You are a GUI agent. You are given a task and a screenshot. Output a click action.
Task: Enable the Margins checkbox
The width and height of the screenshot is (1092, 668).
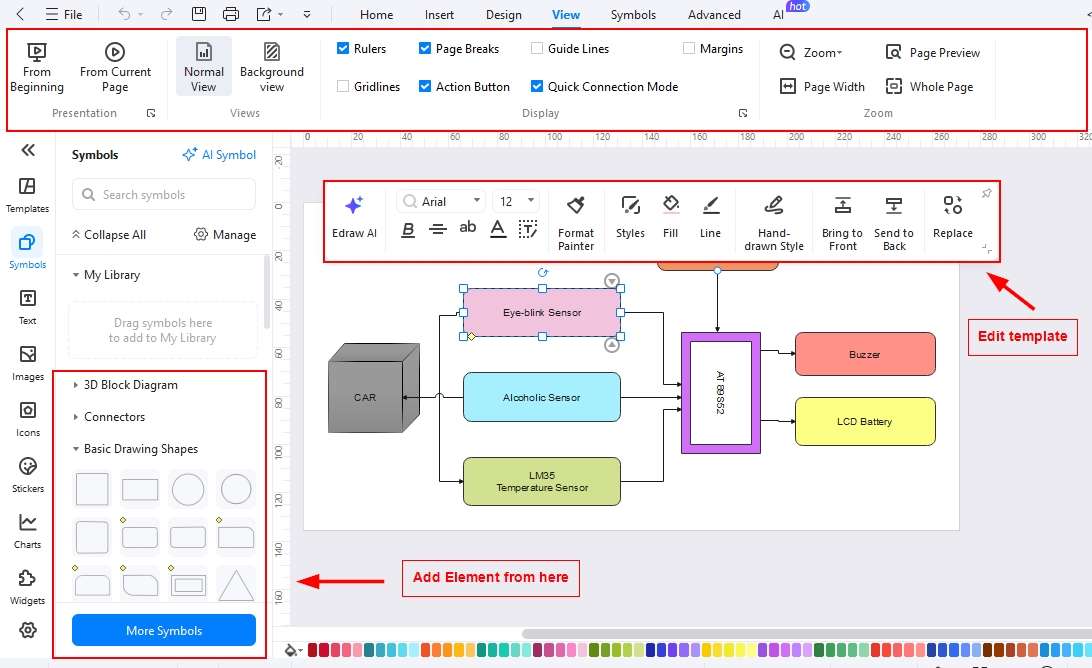(x=689, y=48)
